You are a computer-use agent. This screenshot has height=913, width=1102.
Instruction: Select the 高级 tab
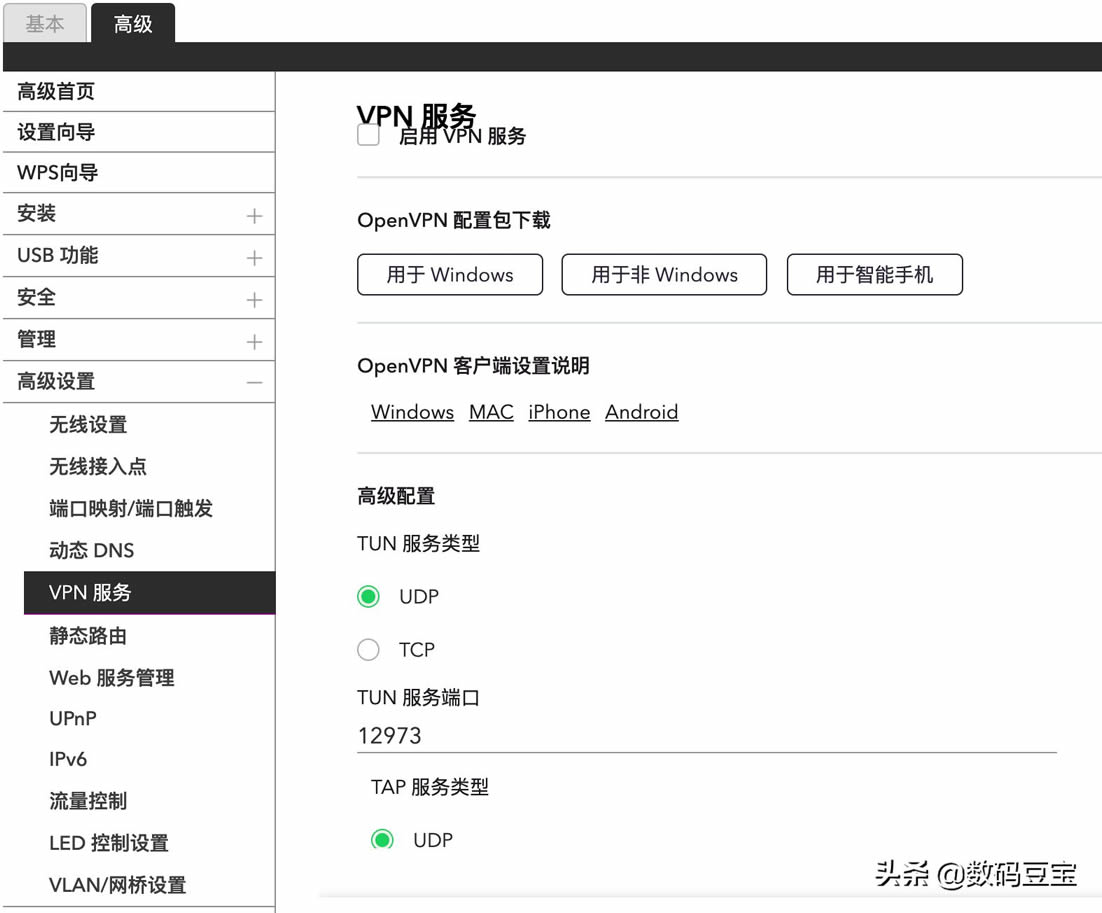pos(133,23)
